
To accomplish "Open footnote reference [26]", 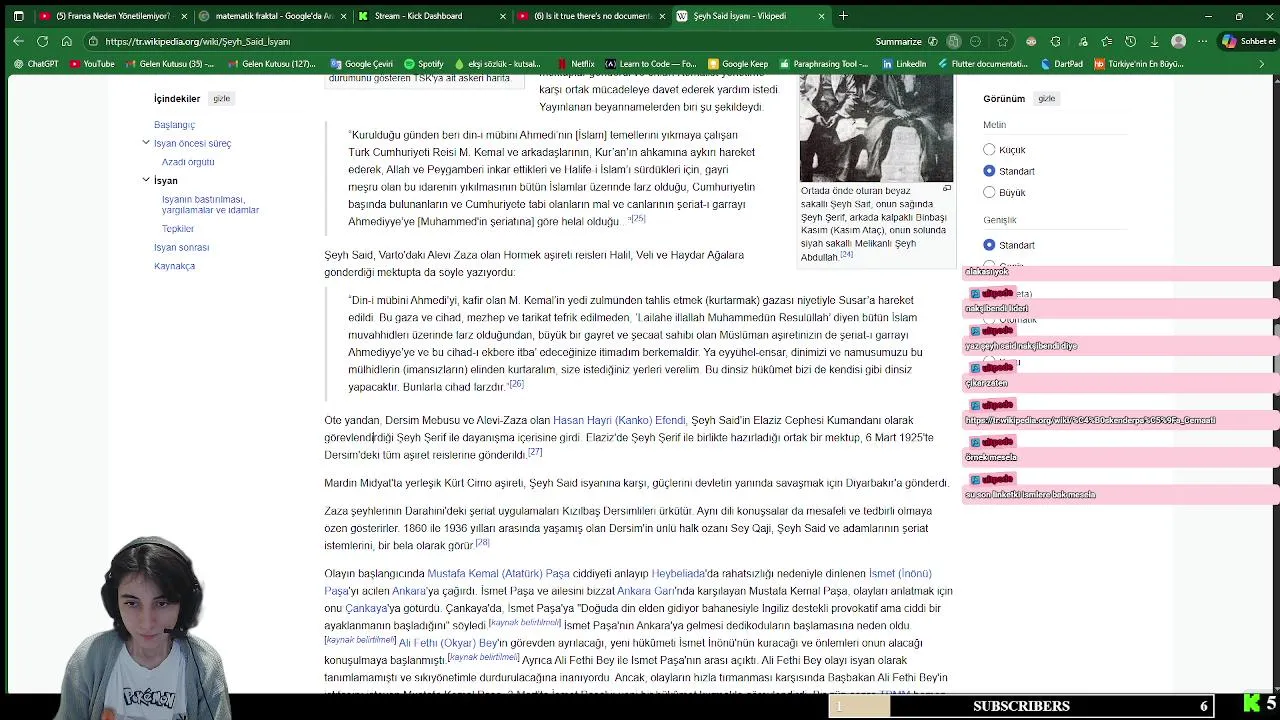I will point(516,384).
